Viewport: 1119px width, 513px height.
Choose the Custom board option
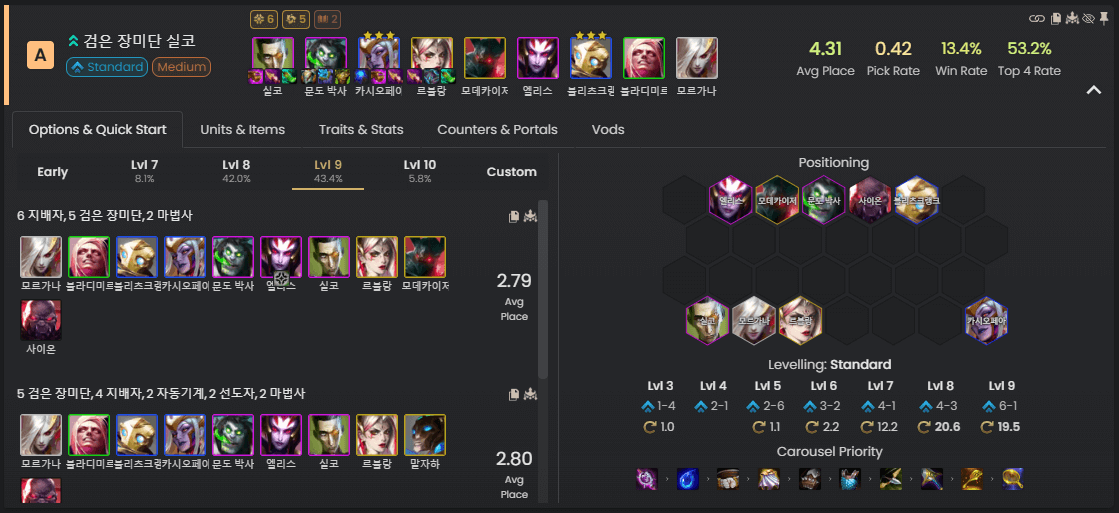point(512,172)
